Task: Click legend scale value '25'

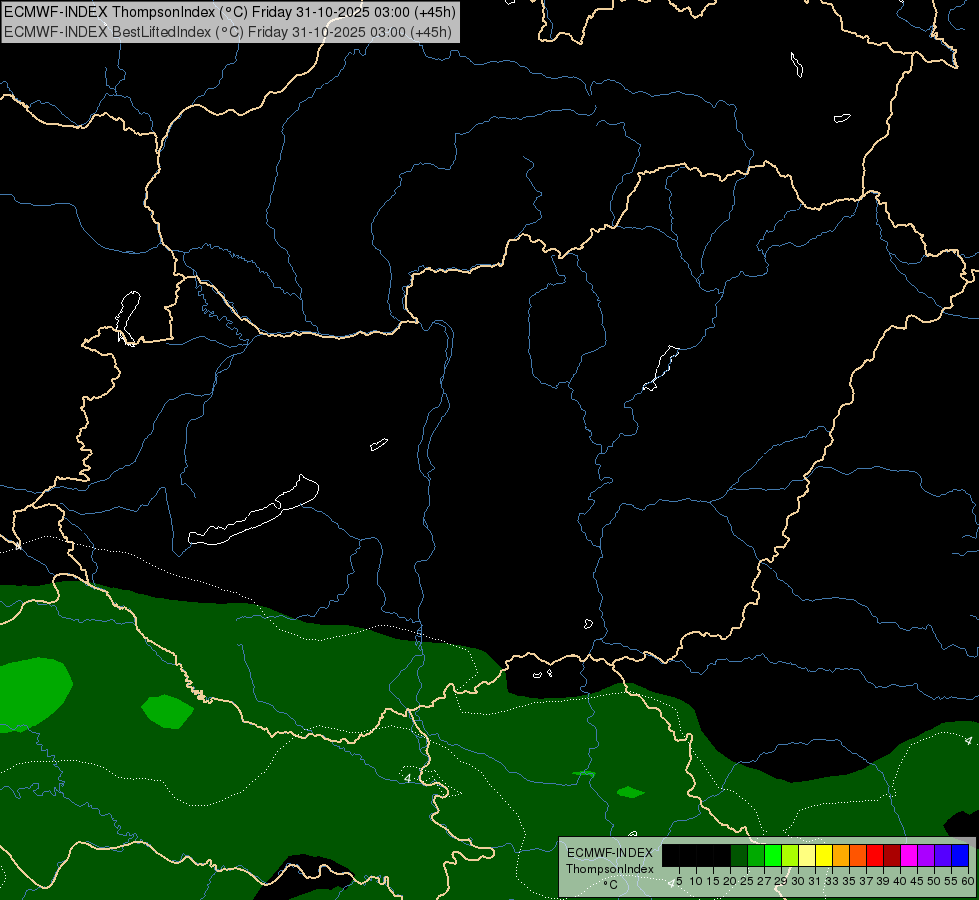Action: pyautogui.click(x=747, y=881)
